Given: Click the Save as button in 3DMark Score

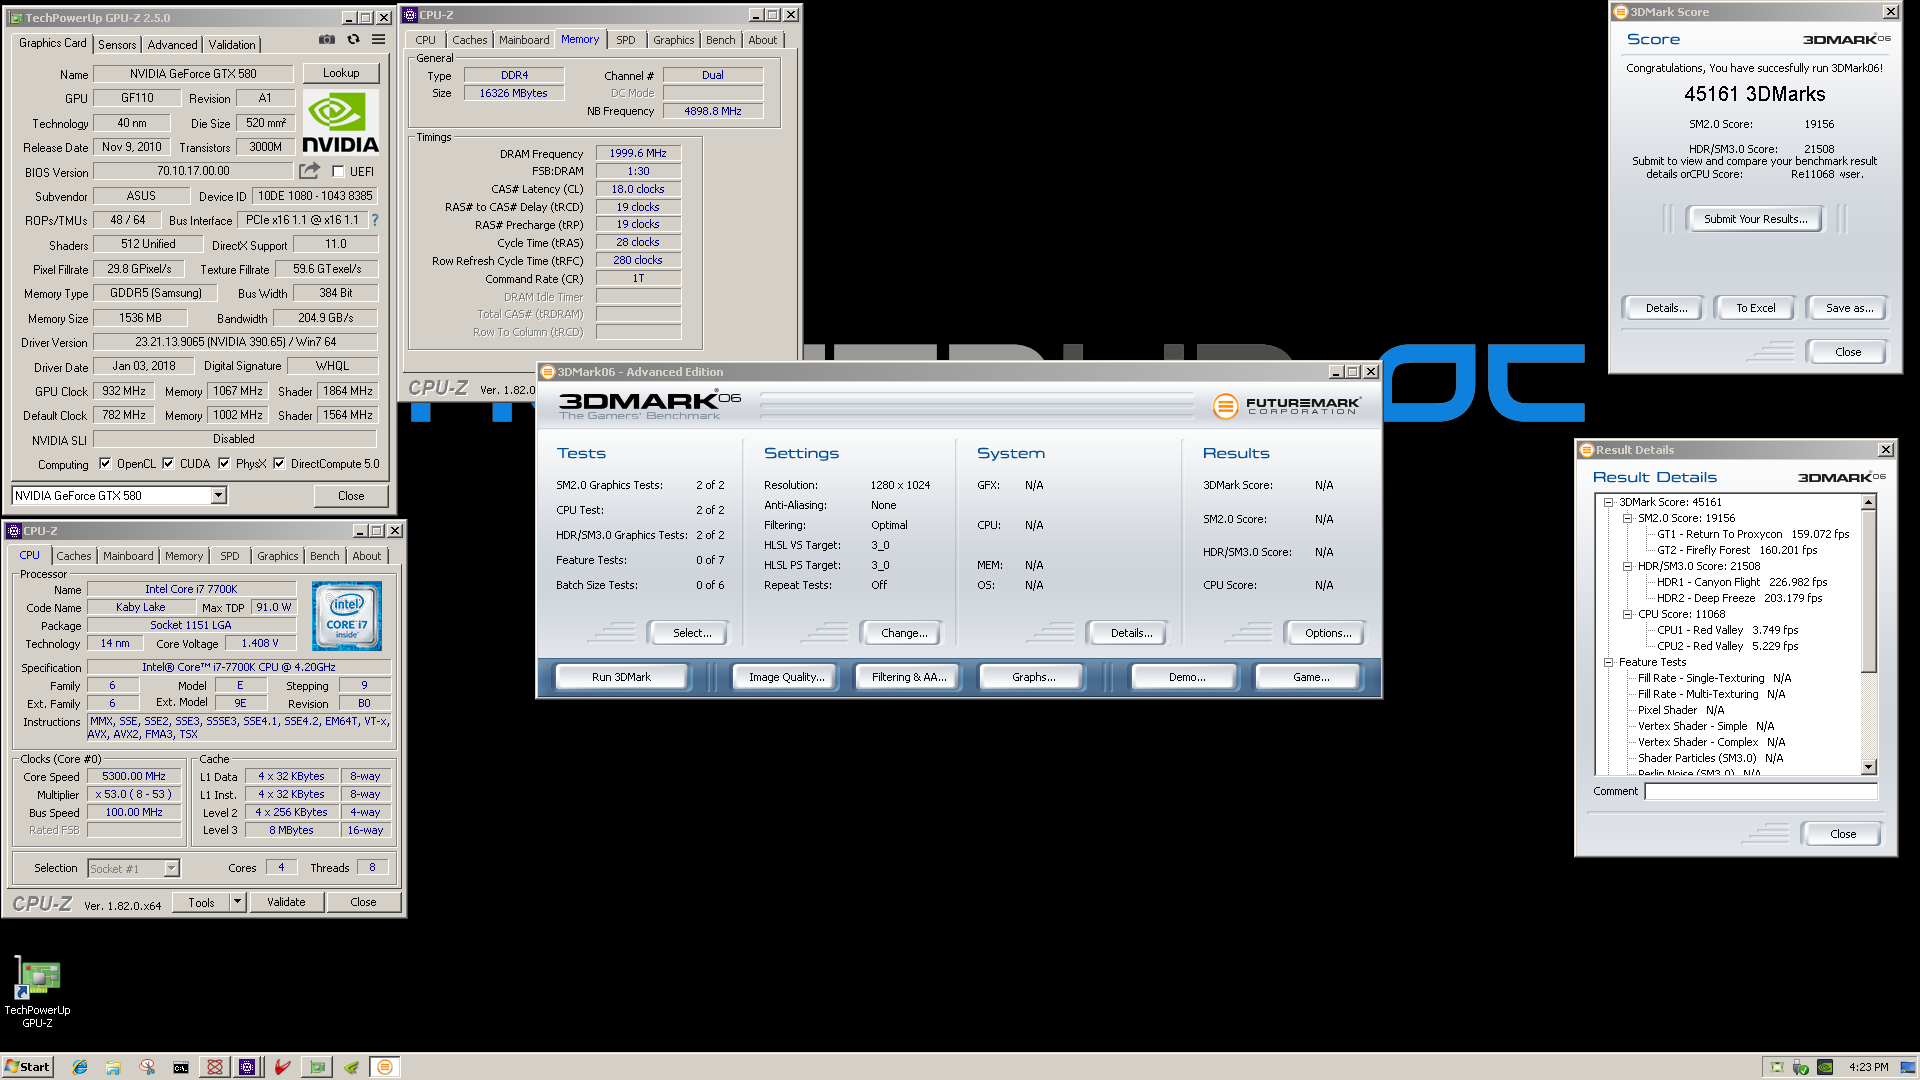Looking at the screenshot, I should point(1849,308).
